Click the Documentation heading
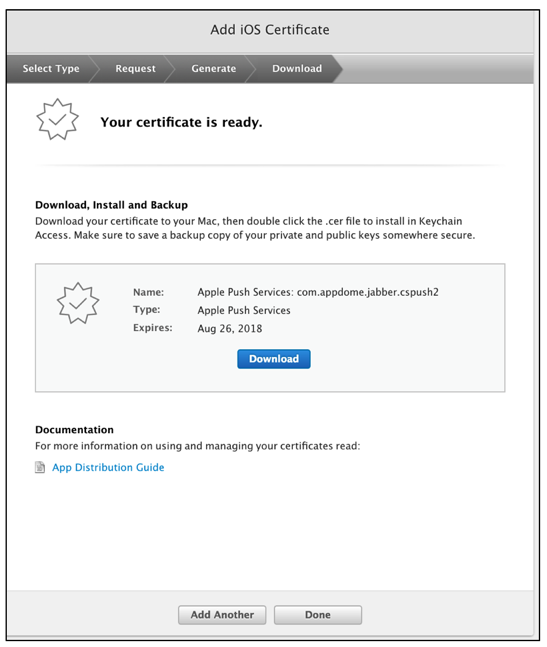Viewport: 547px width, 647px height. click(x=74, y=430)
